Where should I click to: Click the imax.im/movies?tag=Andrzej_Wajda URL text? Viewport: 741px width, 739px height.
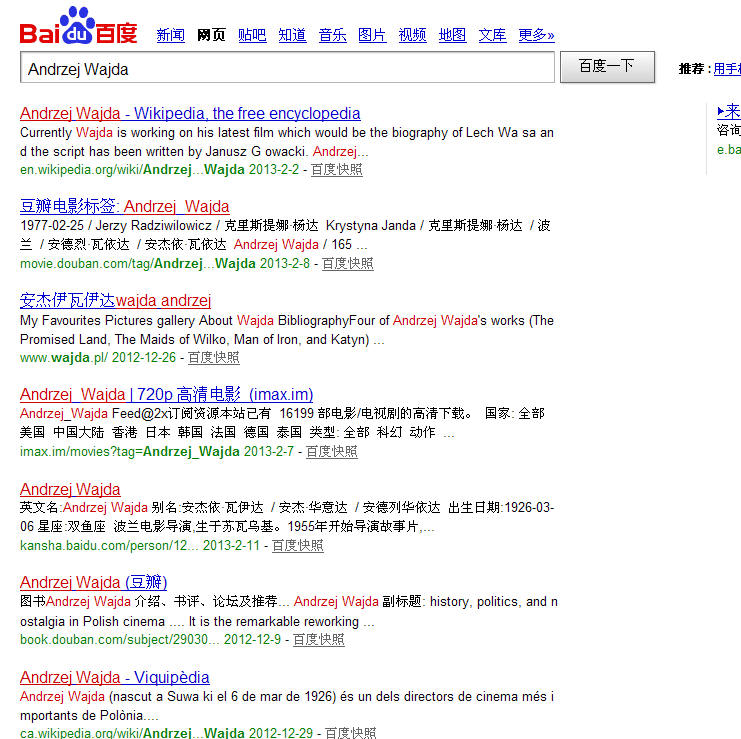(129, 452)
